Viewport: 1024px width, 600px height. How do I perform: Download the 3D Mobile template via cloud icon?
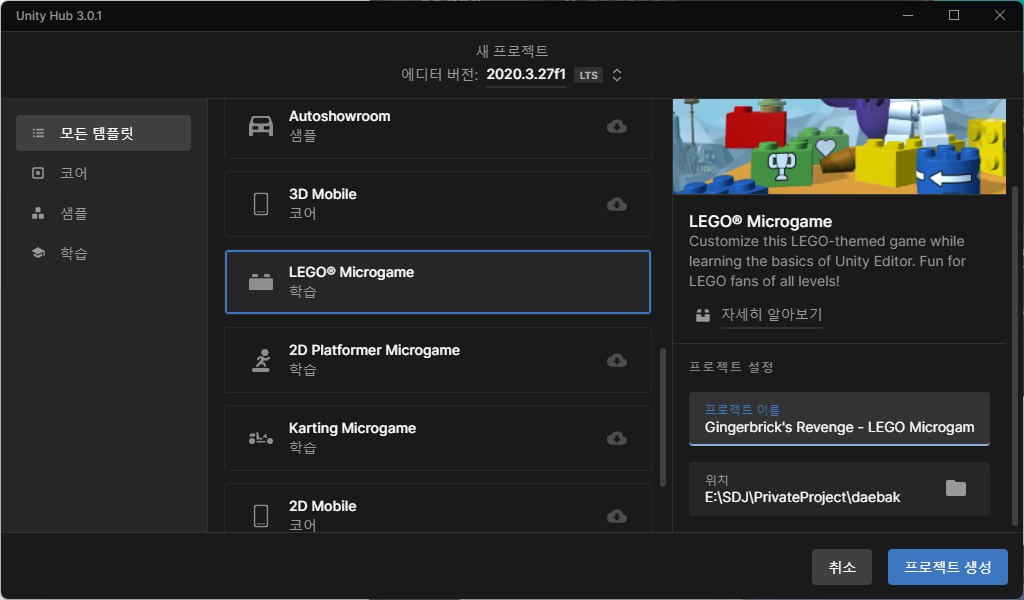point(616,204)
